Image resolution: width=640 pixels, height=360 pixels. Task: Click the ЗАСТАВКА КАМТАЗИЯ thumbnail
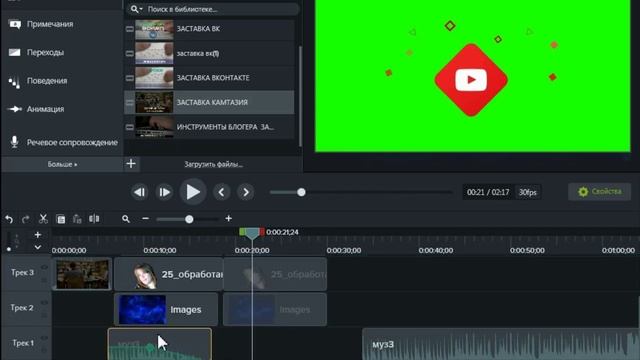pos(154,102)
